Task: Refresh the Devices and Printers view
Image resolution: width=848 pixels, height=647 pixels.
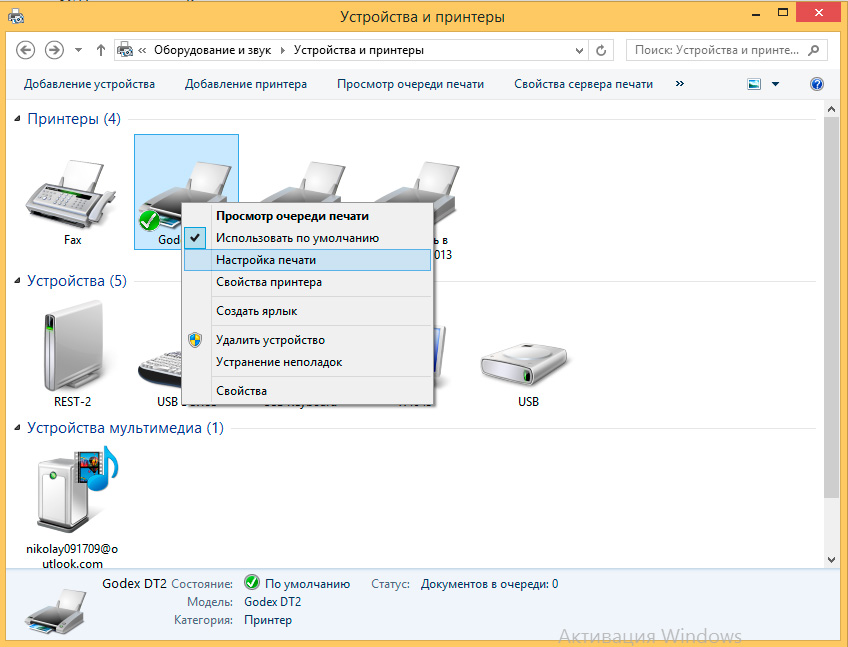Action: coord(601,50)
